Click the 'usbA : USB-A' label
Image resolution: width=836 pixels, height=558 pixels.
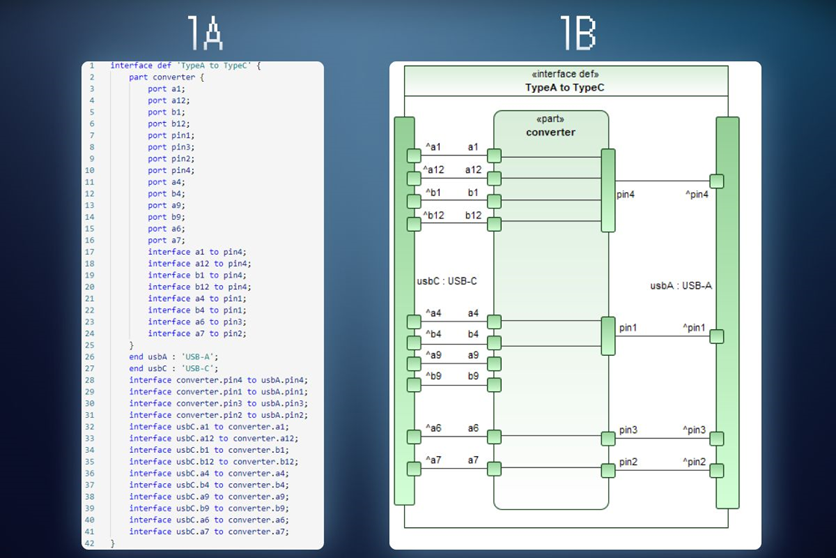click(x=680, y=286)
